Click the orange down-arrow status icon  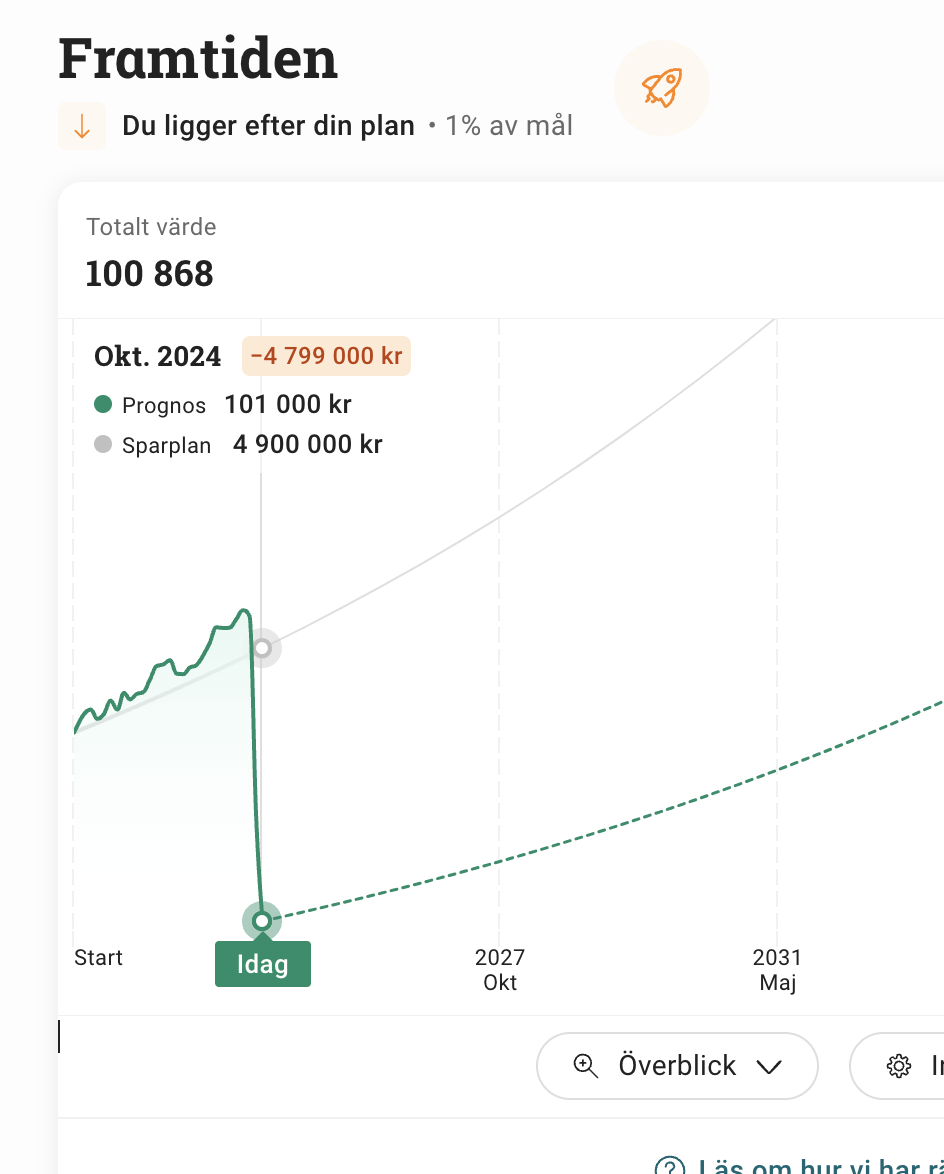82,126
